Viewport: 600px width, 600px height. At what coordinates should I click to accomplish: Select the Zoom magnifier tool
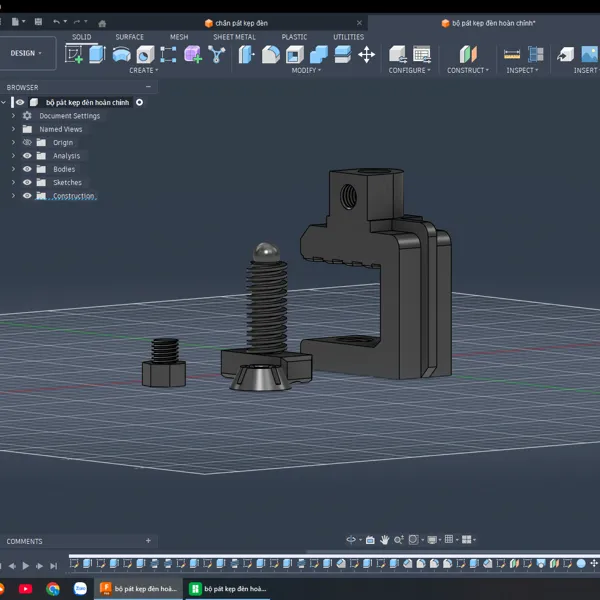(399, 540)
